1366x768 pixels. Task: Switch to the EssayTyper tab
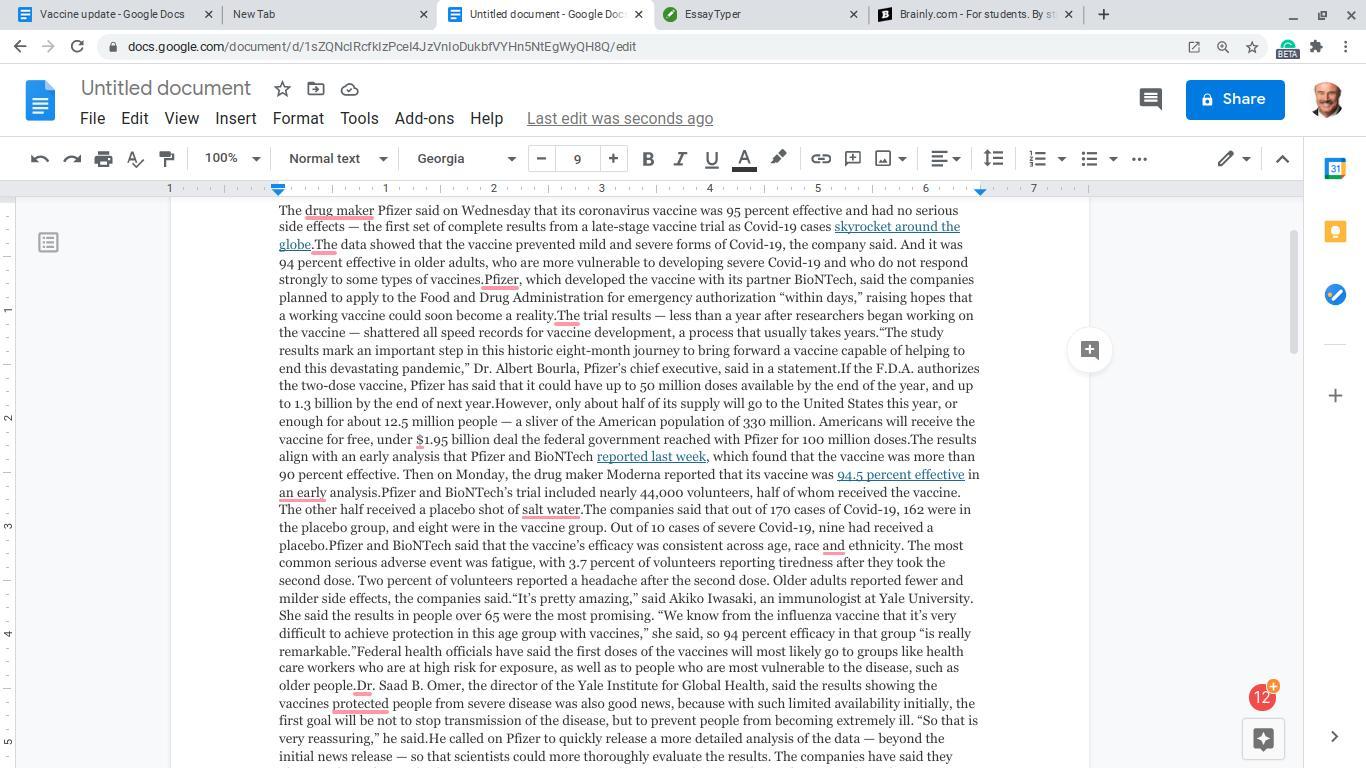tap(760, 15)
